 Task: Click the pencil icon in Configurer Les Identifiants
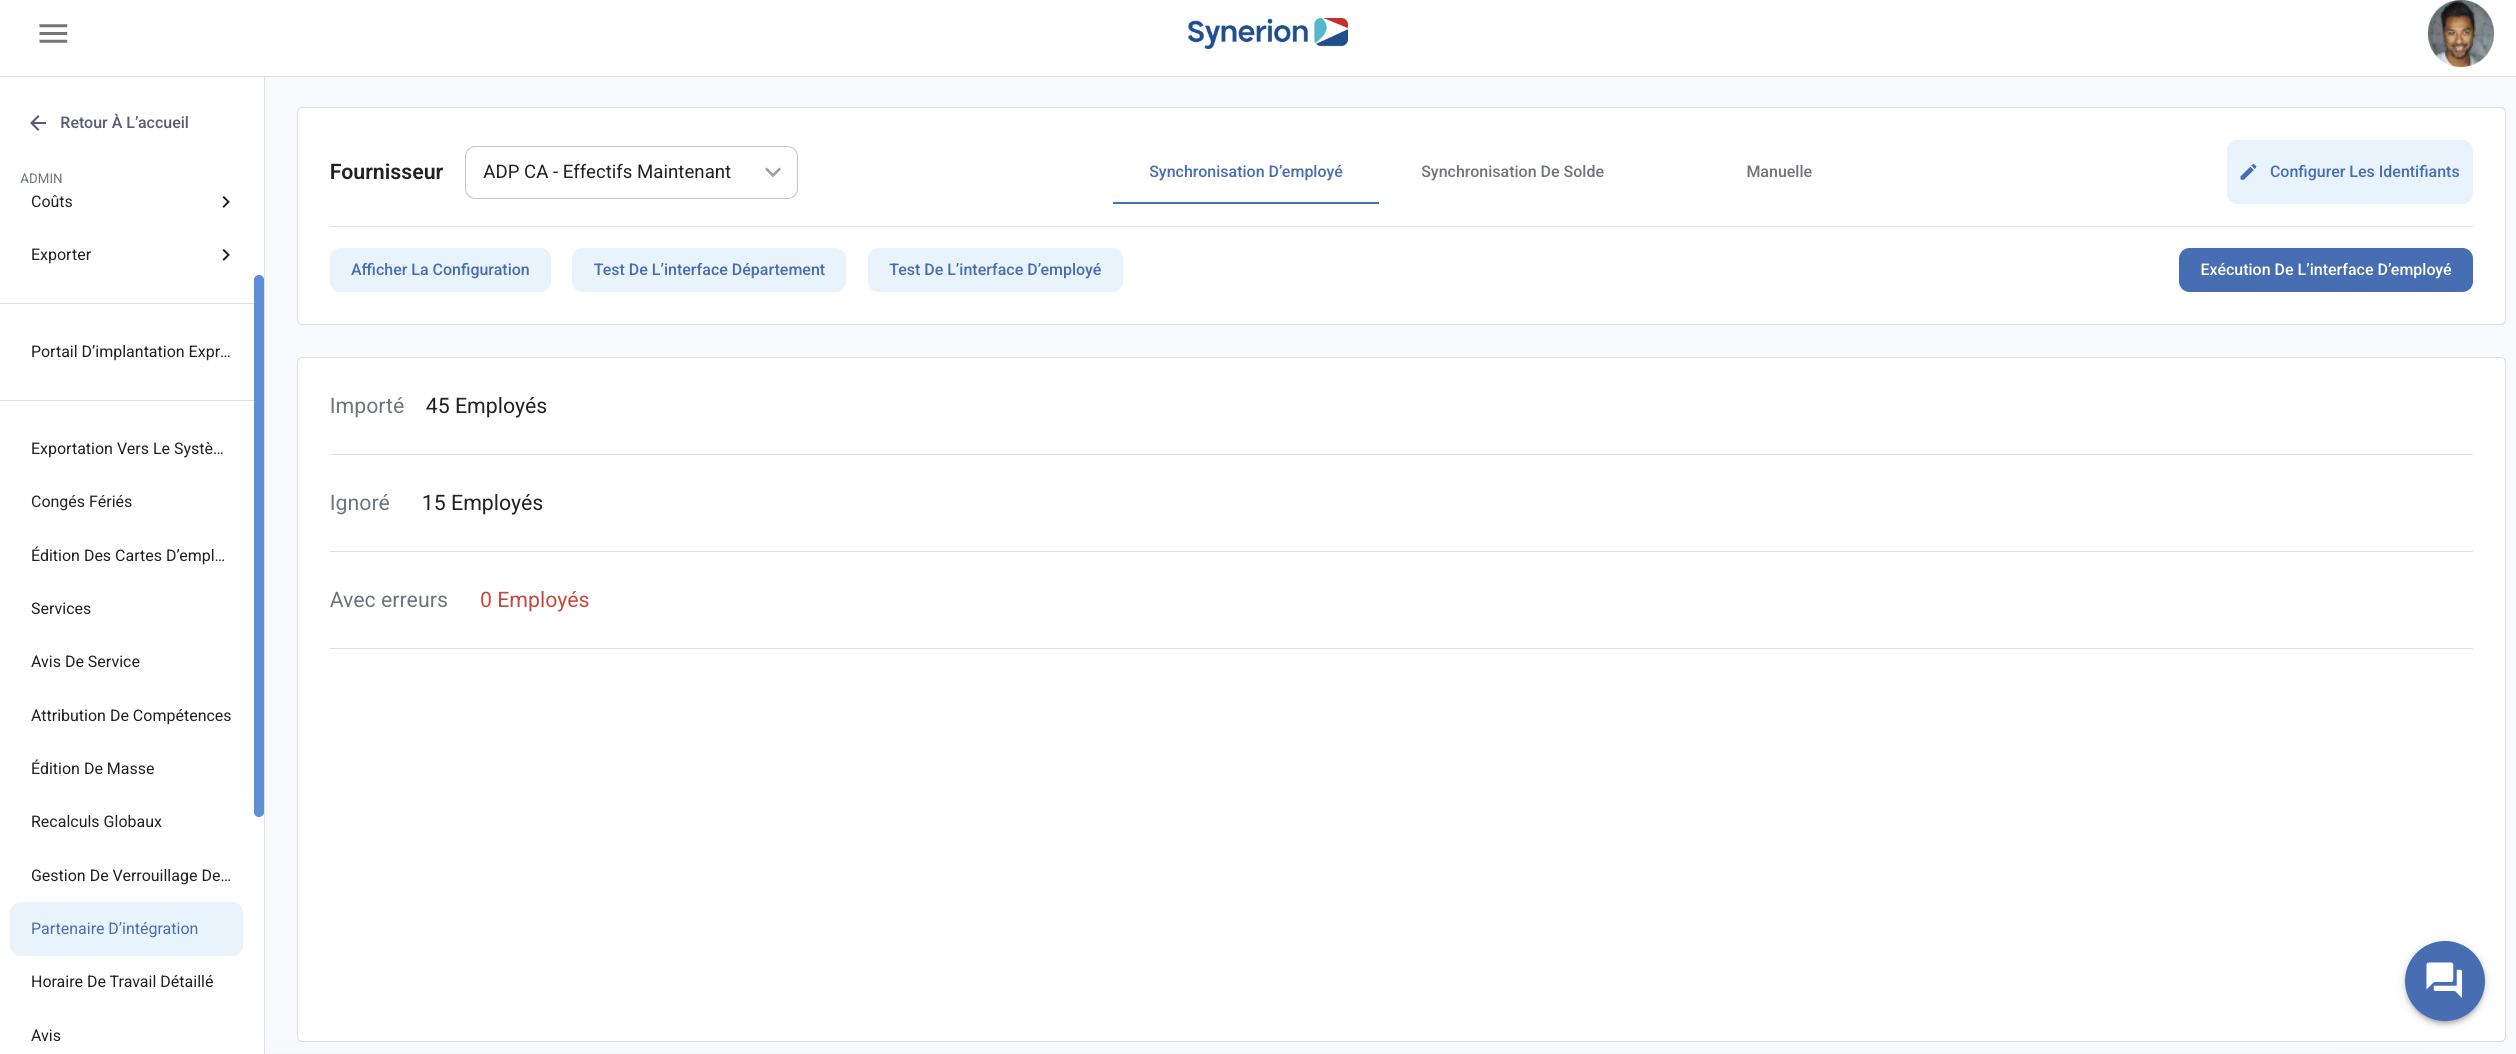pyautogui.click(x=2248, y=172)
